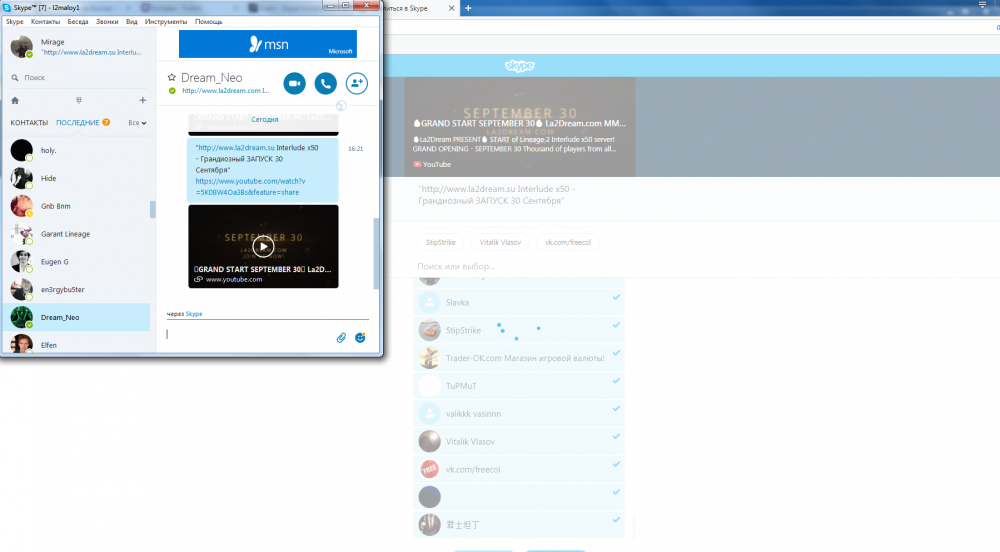Click the add participants icon
The image size is (1000, 552).
356,84
